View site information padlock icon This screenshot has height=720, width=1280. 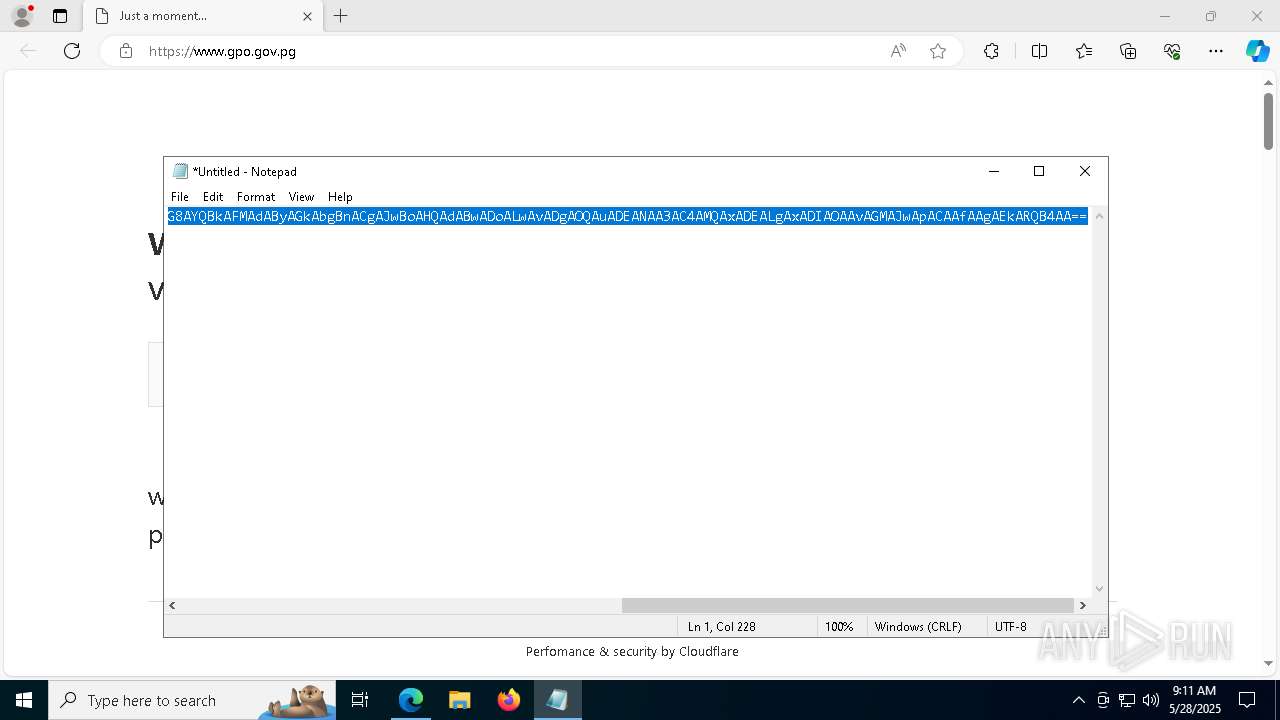(x=126, y=51)
